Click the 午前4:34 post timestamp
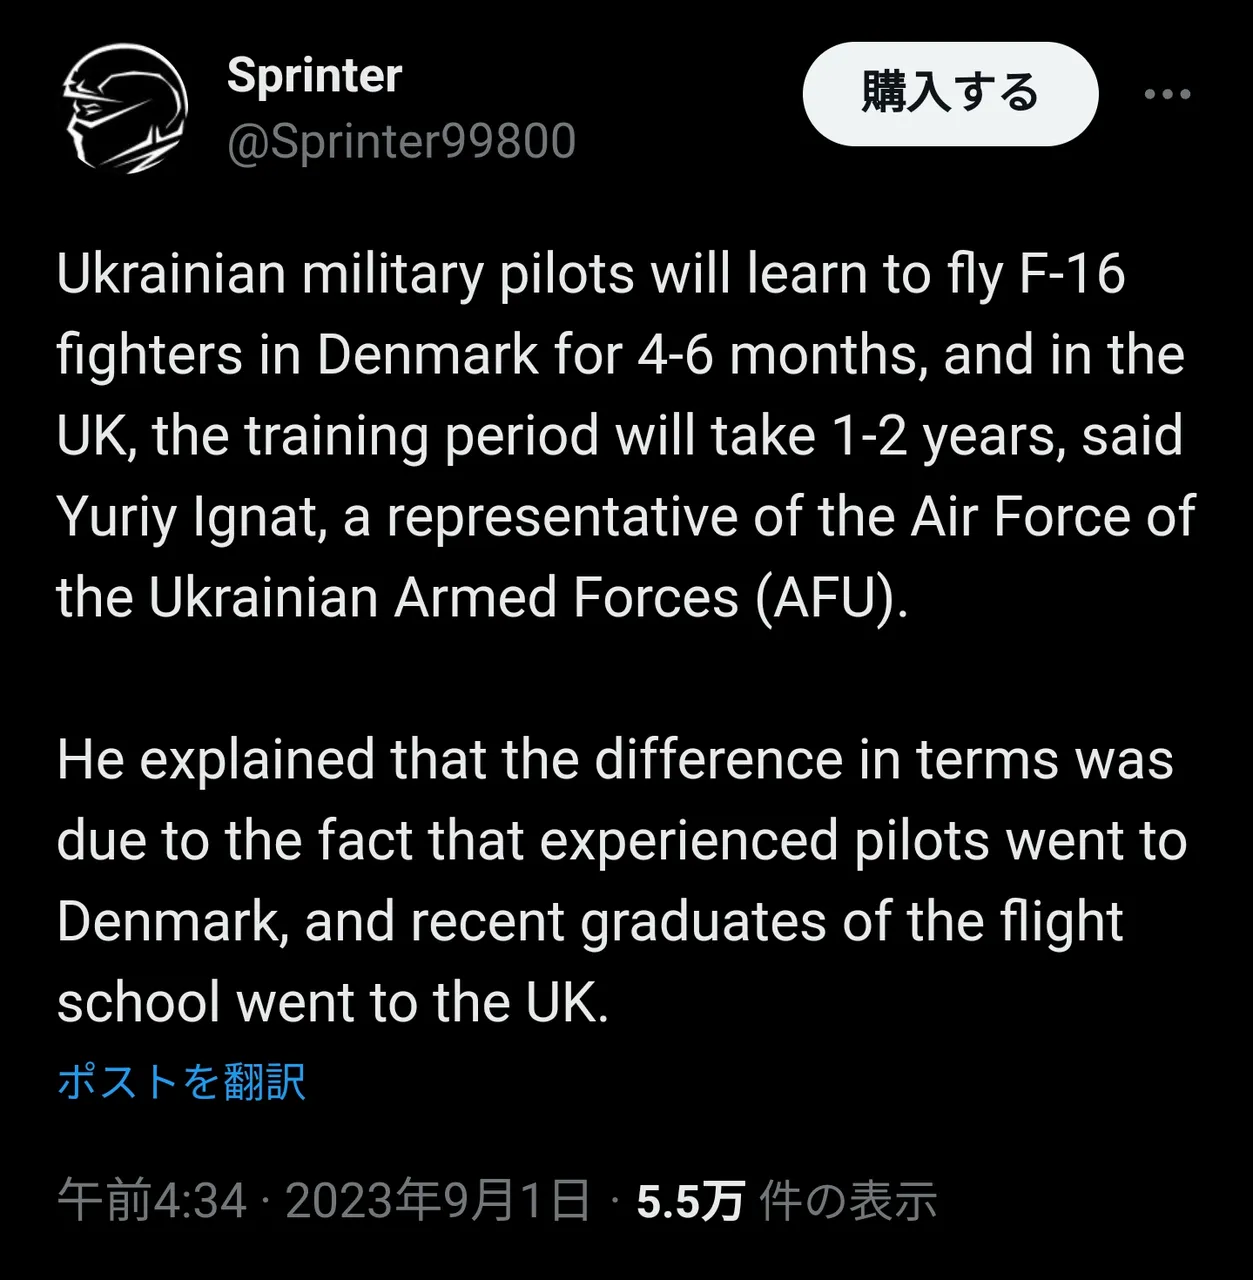1253x1280 pixels. pyautogui.click(x=152, y=1200)
